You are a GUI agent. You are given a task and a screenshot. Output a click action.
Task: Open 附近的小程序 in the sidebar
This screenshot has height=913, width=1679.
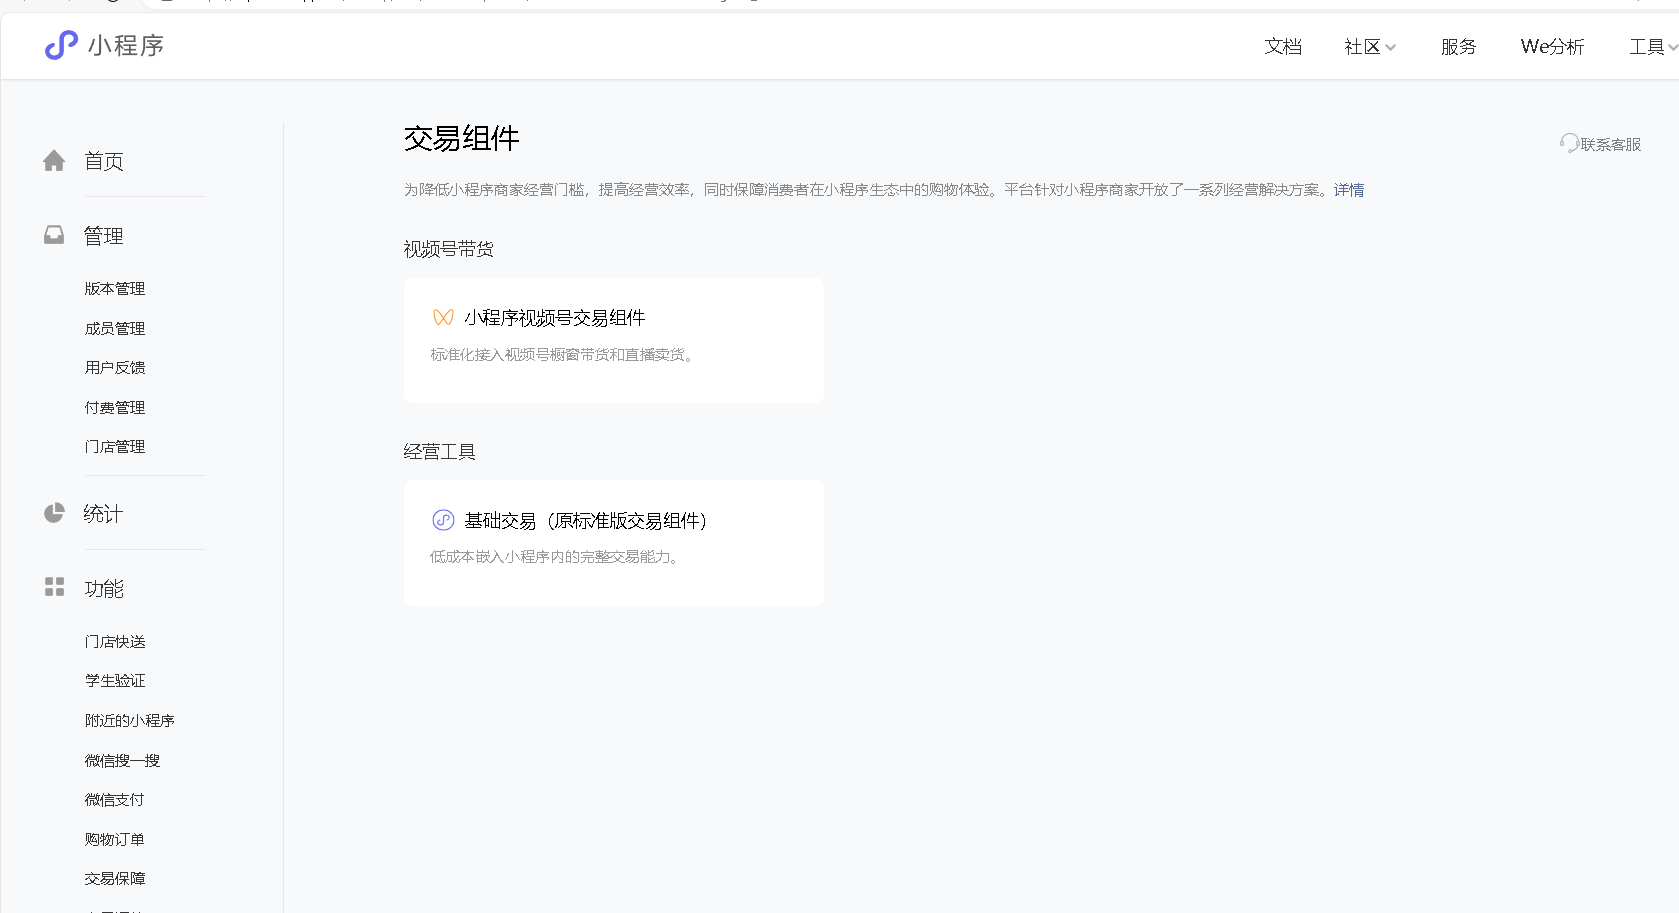[x=130, y=720]
